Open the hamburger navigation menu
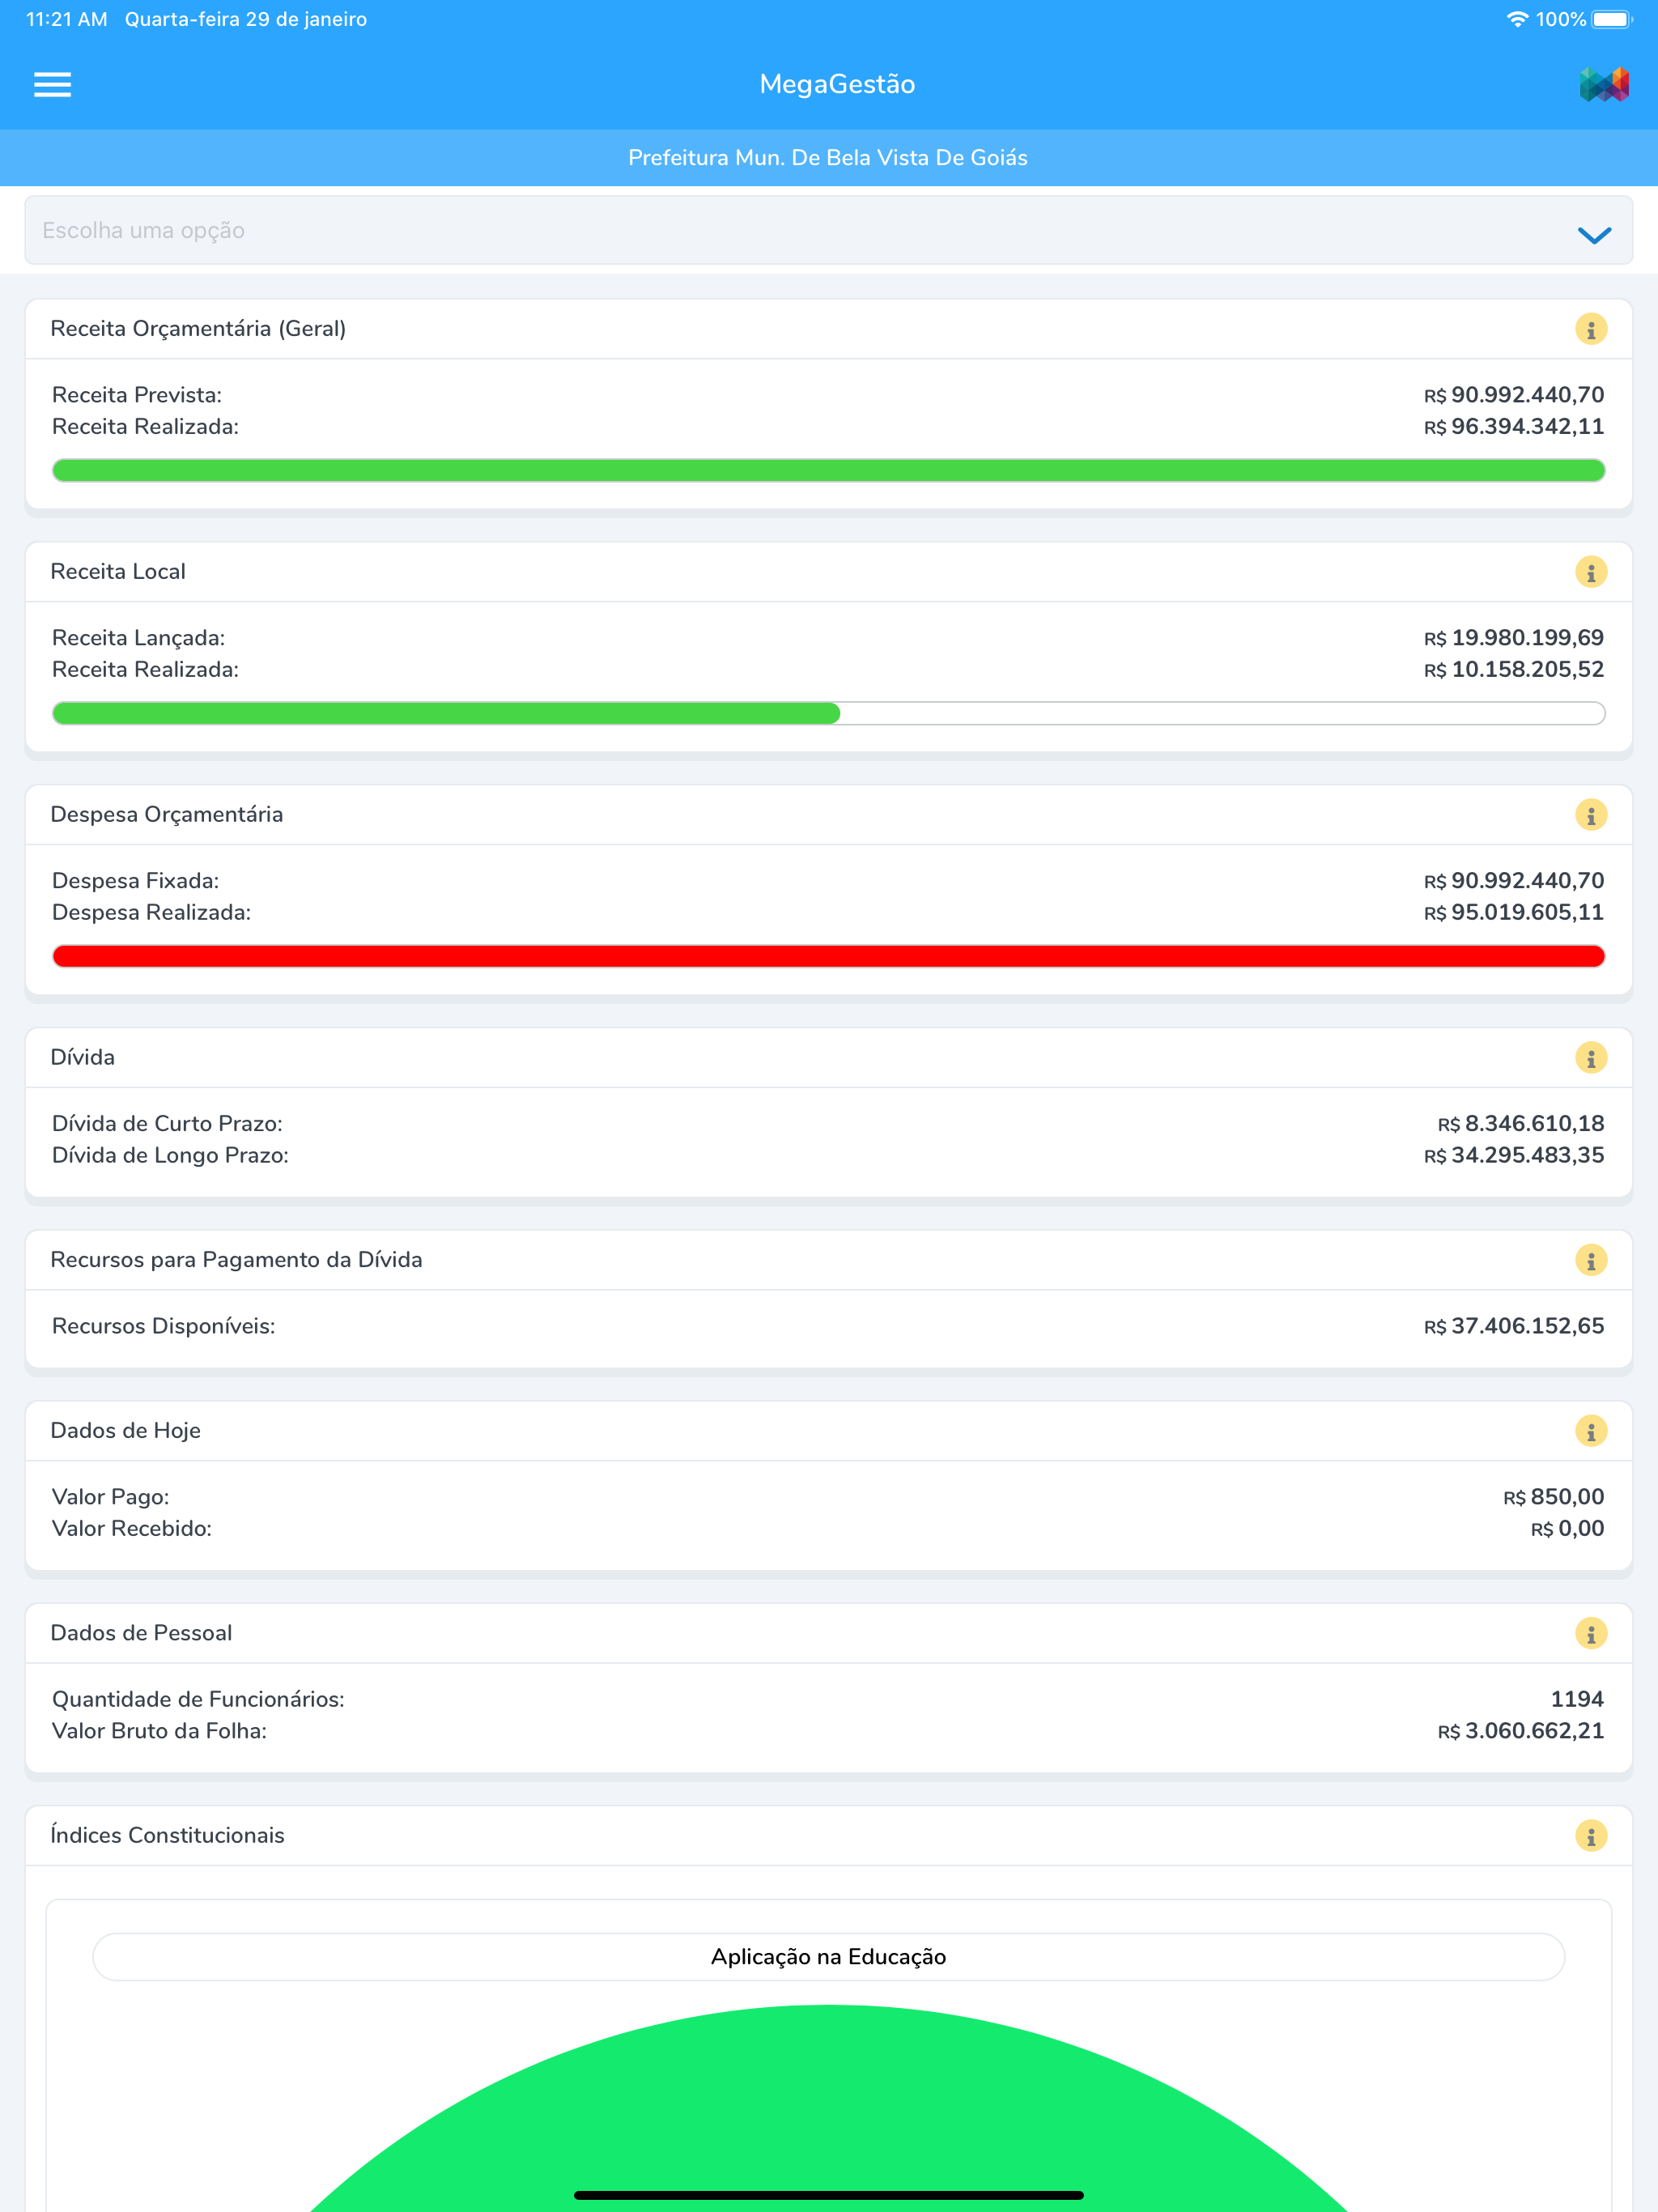Viewport: 1658px width, 2212px height. (52, 85)
